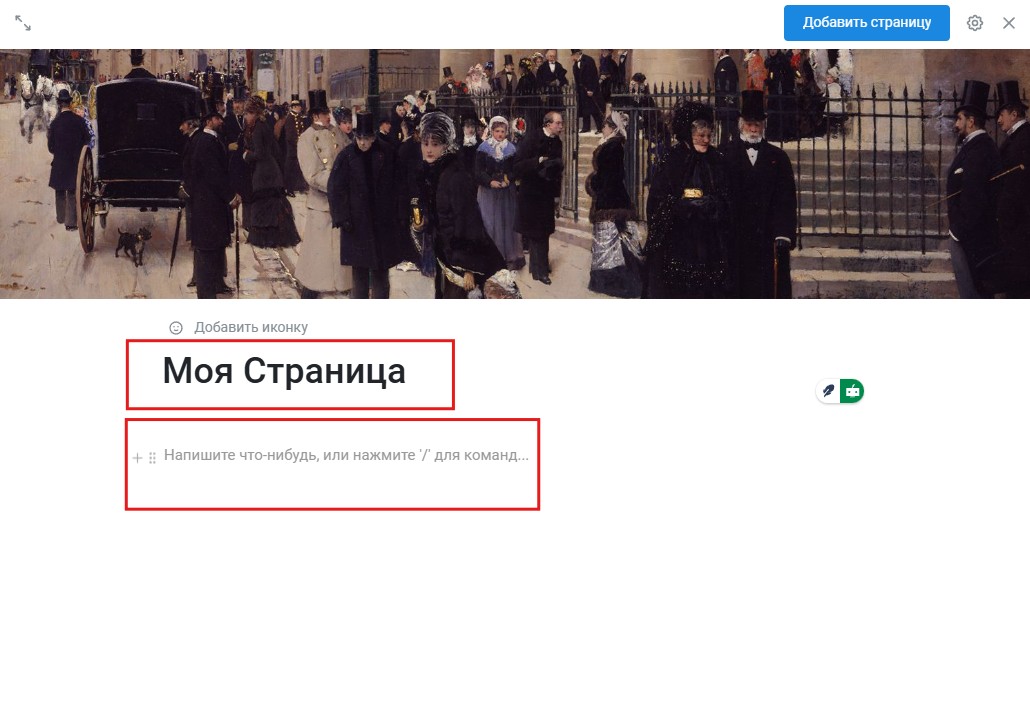This screenshot has height=717, width=1030.
Task: Click the six-dot block drag handle
Action: 152,458
